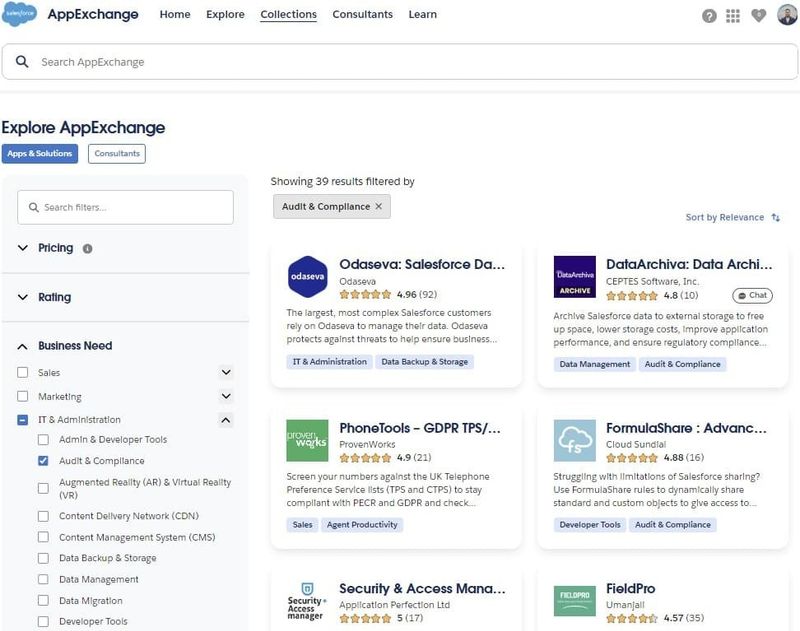Image resolution: width=800 pixels, height=631 pixels.
Task: Check the Data Management checkbox
Action: click(43, 579)
